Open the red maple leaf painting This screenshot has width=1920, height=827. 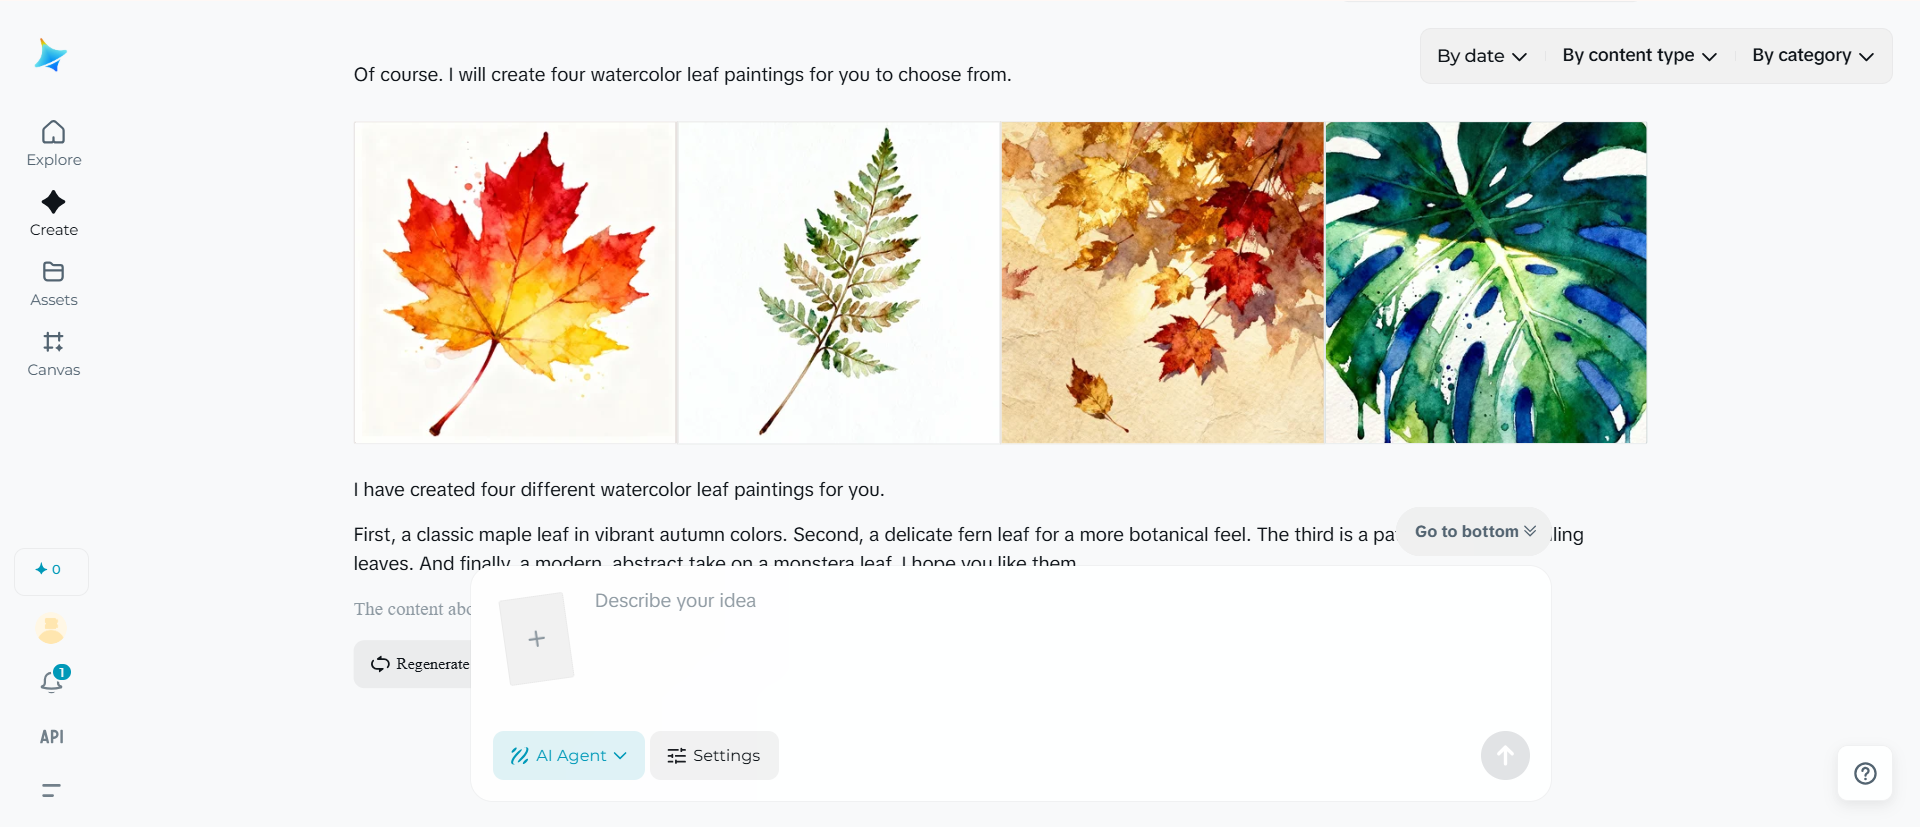click(516, 283)
